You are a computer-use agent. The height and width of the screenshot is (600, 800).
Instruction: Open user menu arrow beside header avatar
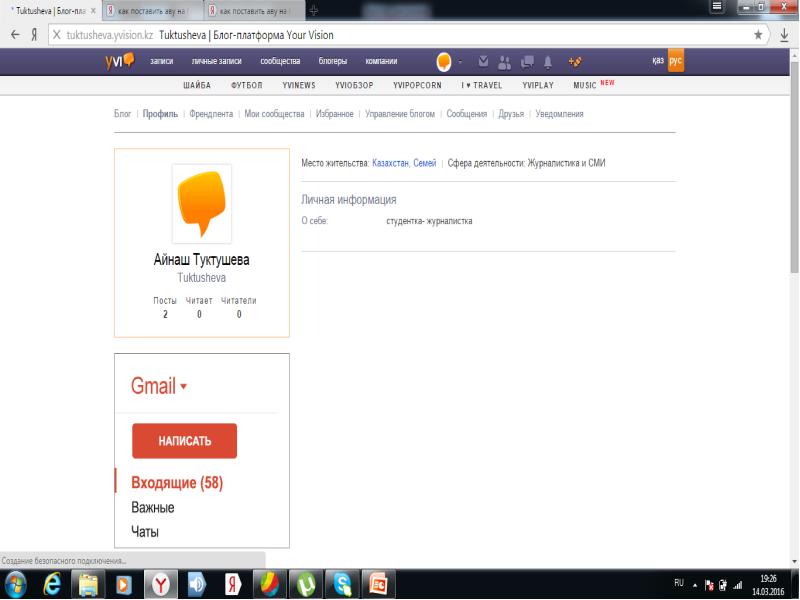point(461,61)
